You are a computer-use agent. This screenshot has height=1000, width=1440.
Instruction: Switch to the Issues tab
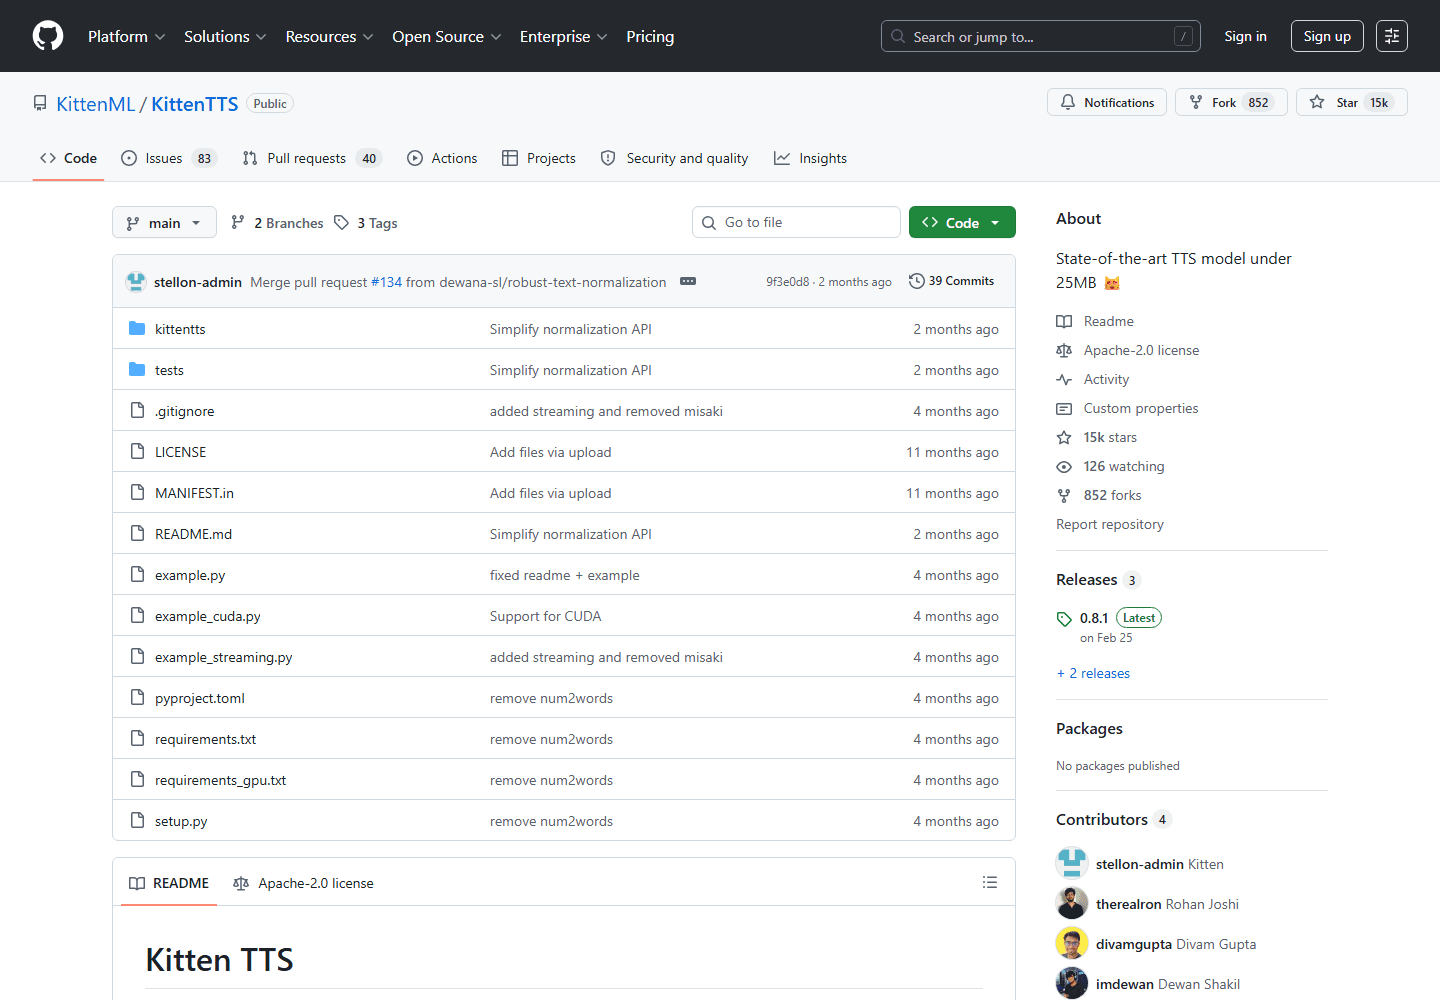click(168, 158)
